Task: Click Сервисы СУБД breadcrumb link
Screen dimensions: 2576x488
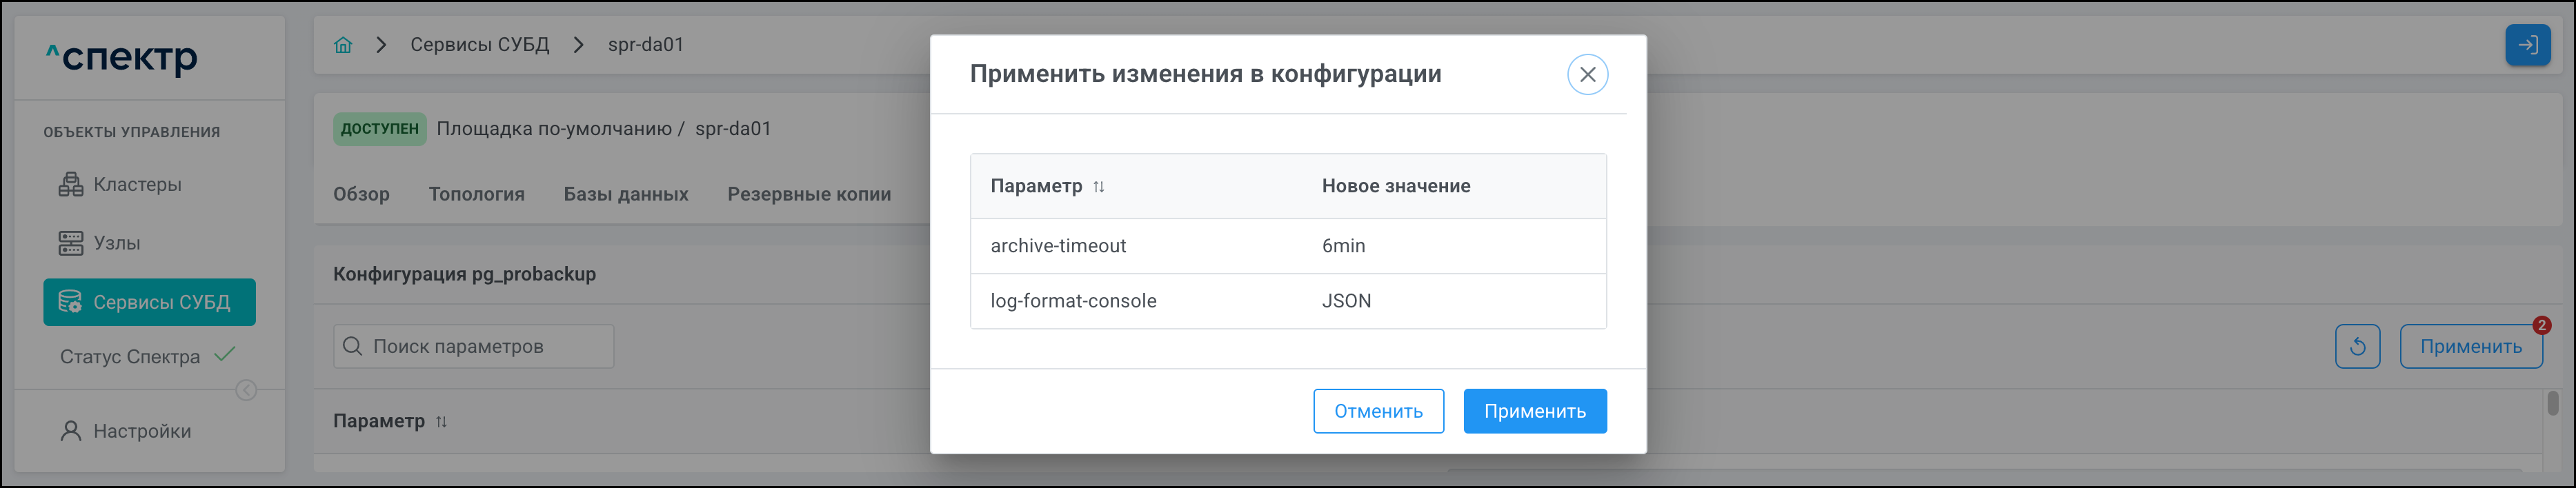Action: point(480,45)
